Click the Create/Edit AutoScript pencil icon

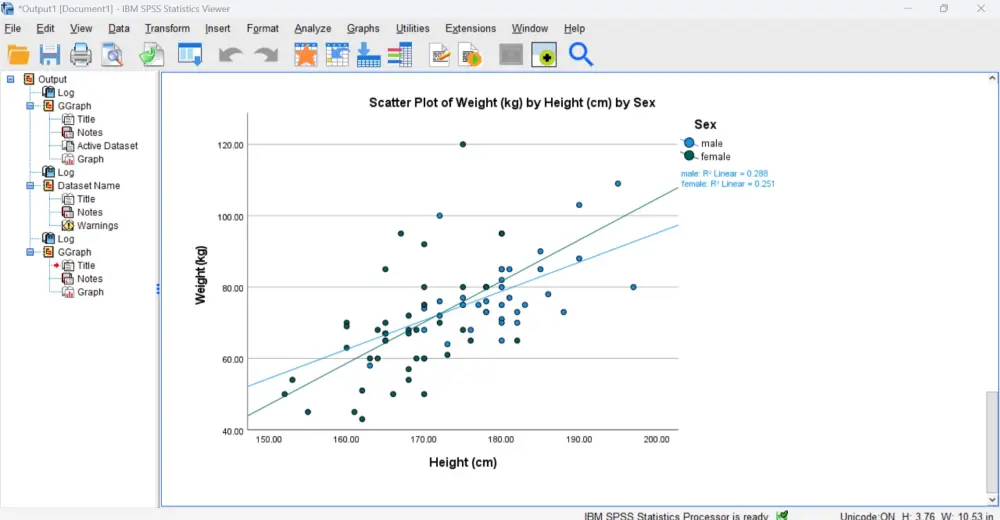pos(439,55)
